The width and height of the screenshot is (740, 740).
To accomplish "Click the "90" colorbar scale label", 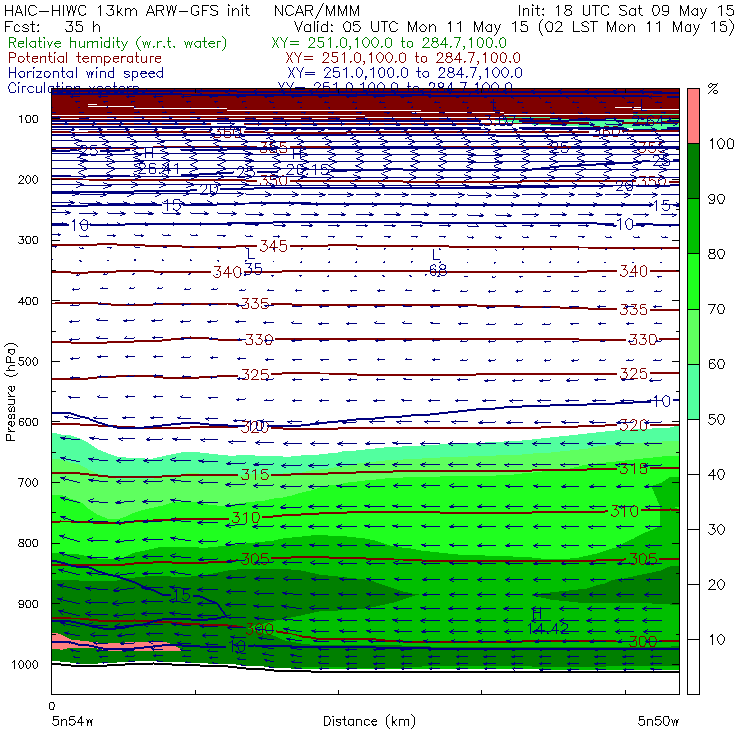I will [x=716, y=199].
